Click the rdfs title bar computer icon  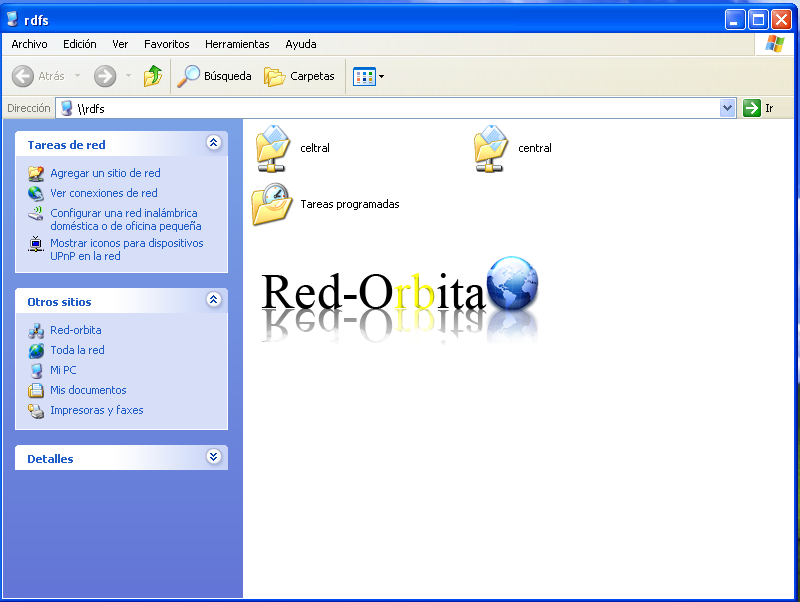[12, 19]
